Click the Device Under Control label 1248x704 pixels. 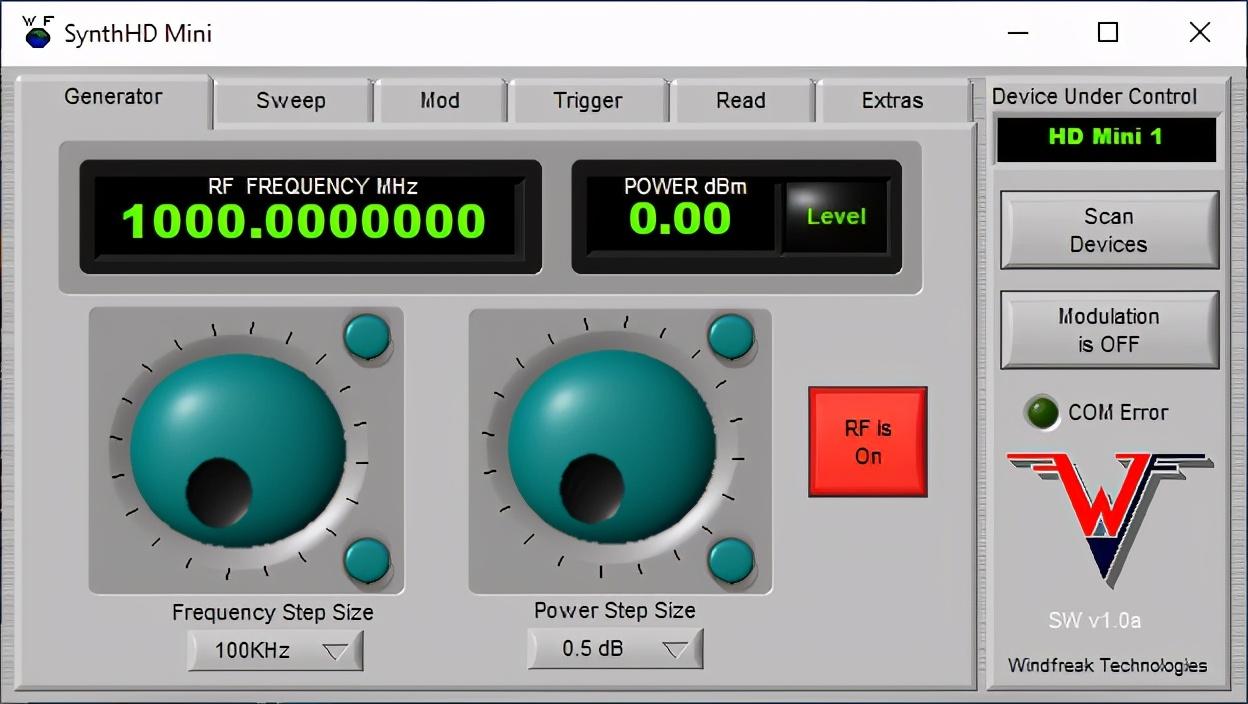click(x=1094, y=97)
